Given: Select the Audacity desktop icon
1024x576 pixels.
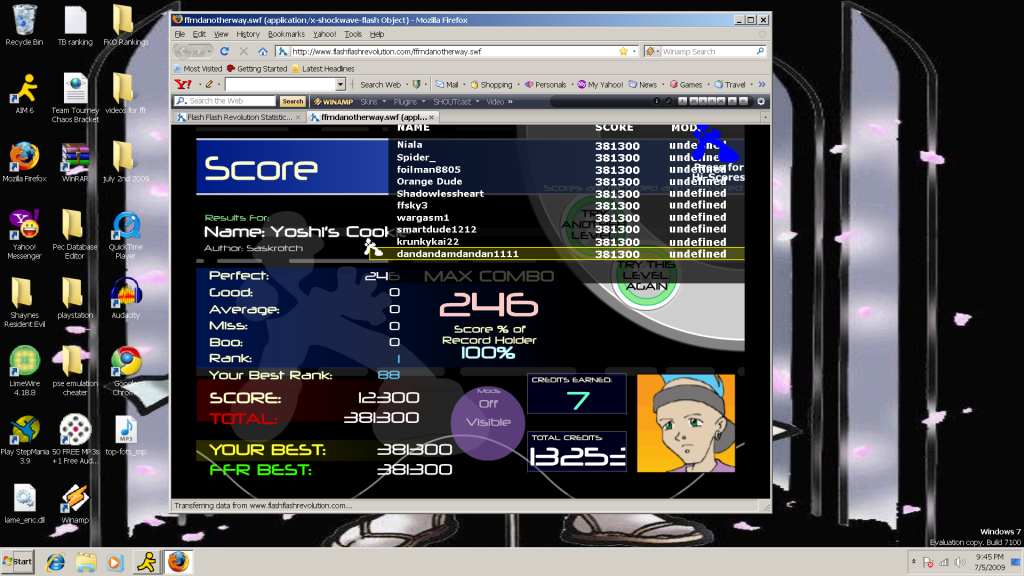Looking at the screenshot, I should click(125, 296).
